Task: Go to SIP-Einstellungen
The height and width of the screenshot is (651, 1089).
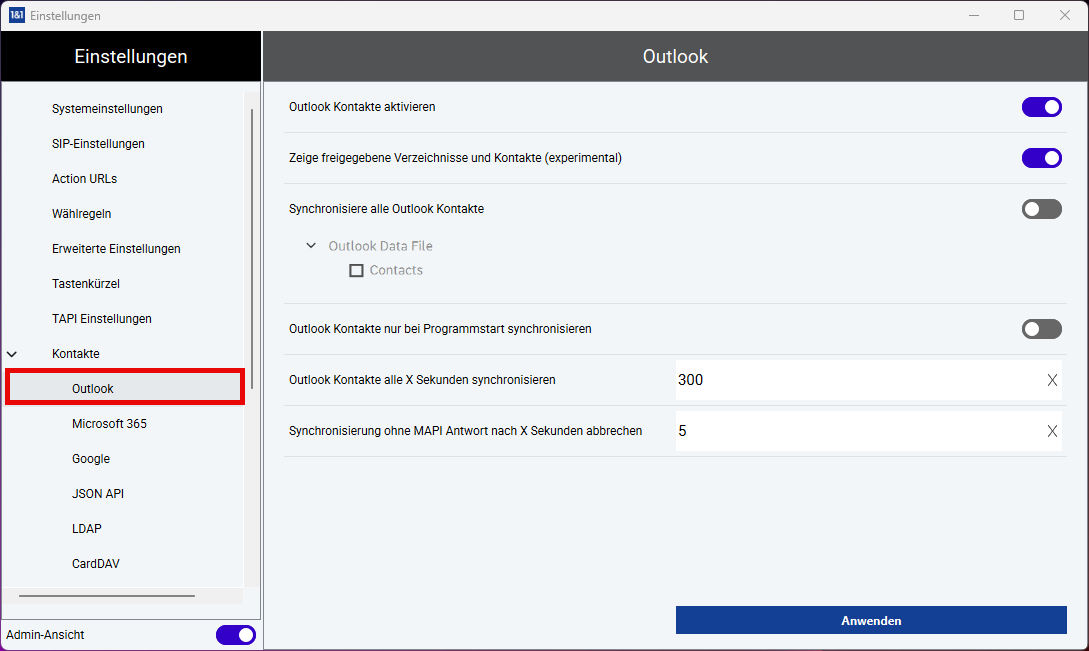Action: (98, 144)
